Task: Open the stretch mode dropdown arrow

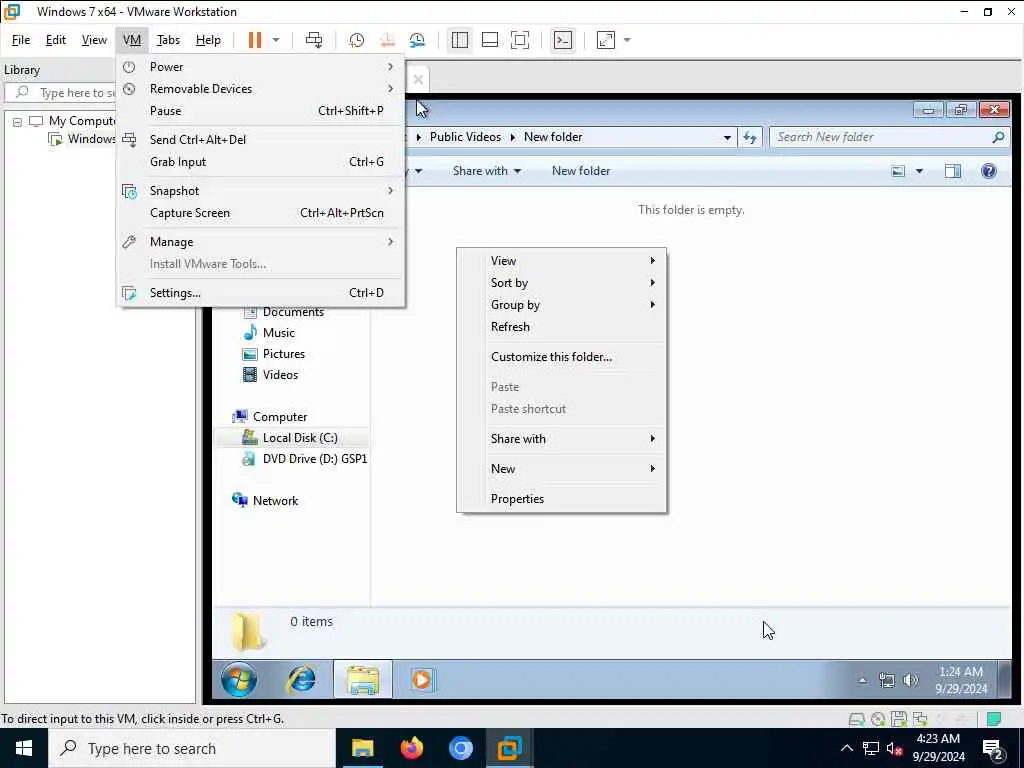Action: (627, 40)
